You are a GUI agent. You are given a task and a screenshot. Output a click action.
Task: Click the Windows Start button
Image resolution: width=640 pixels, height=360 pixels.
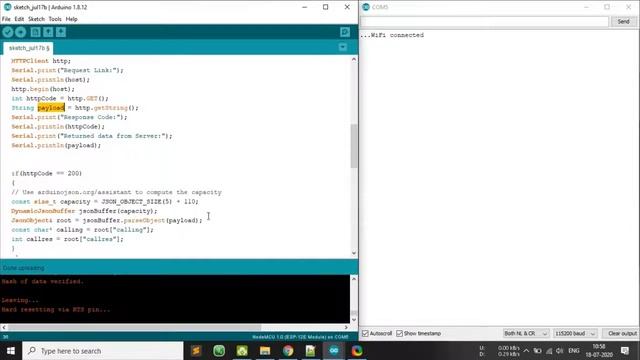click(11, 351)
